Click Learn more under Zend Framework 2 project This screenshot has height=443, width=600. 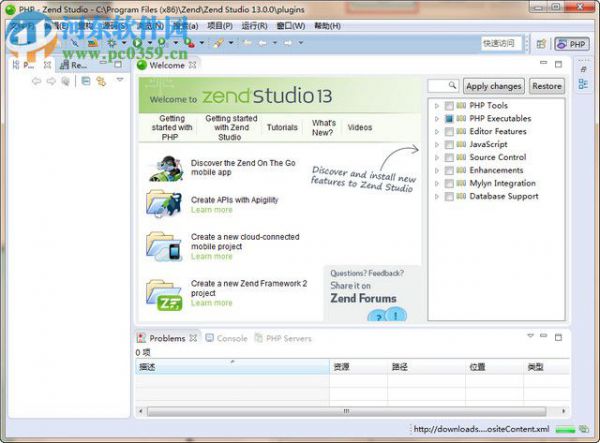point(212,303)
